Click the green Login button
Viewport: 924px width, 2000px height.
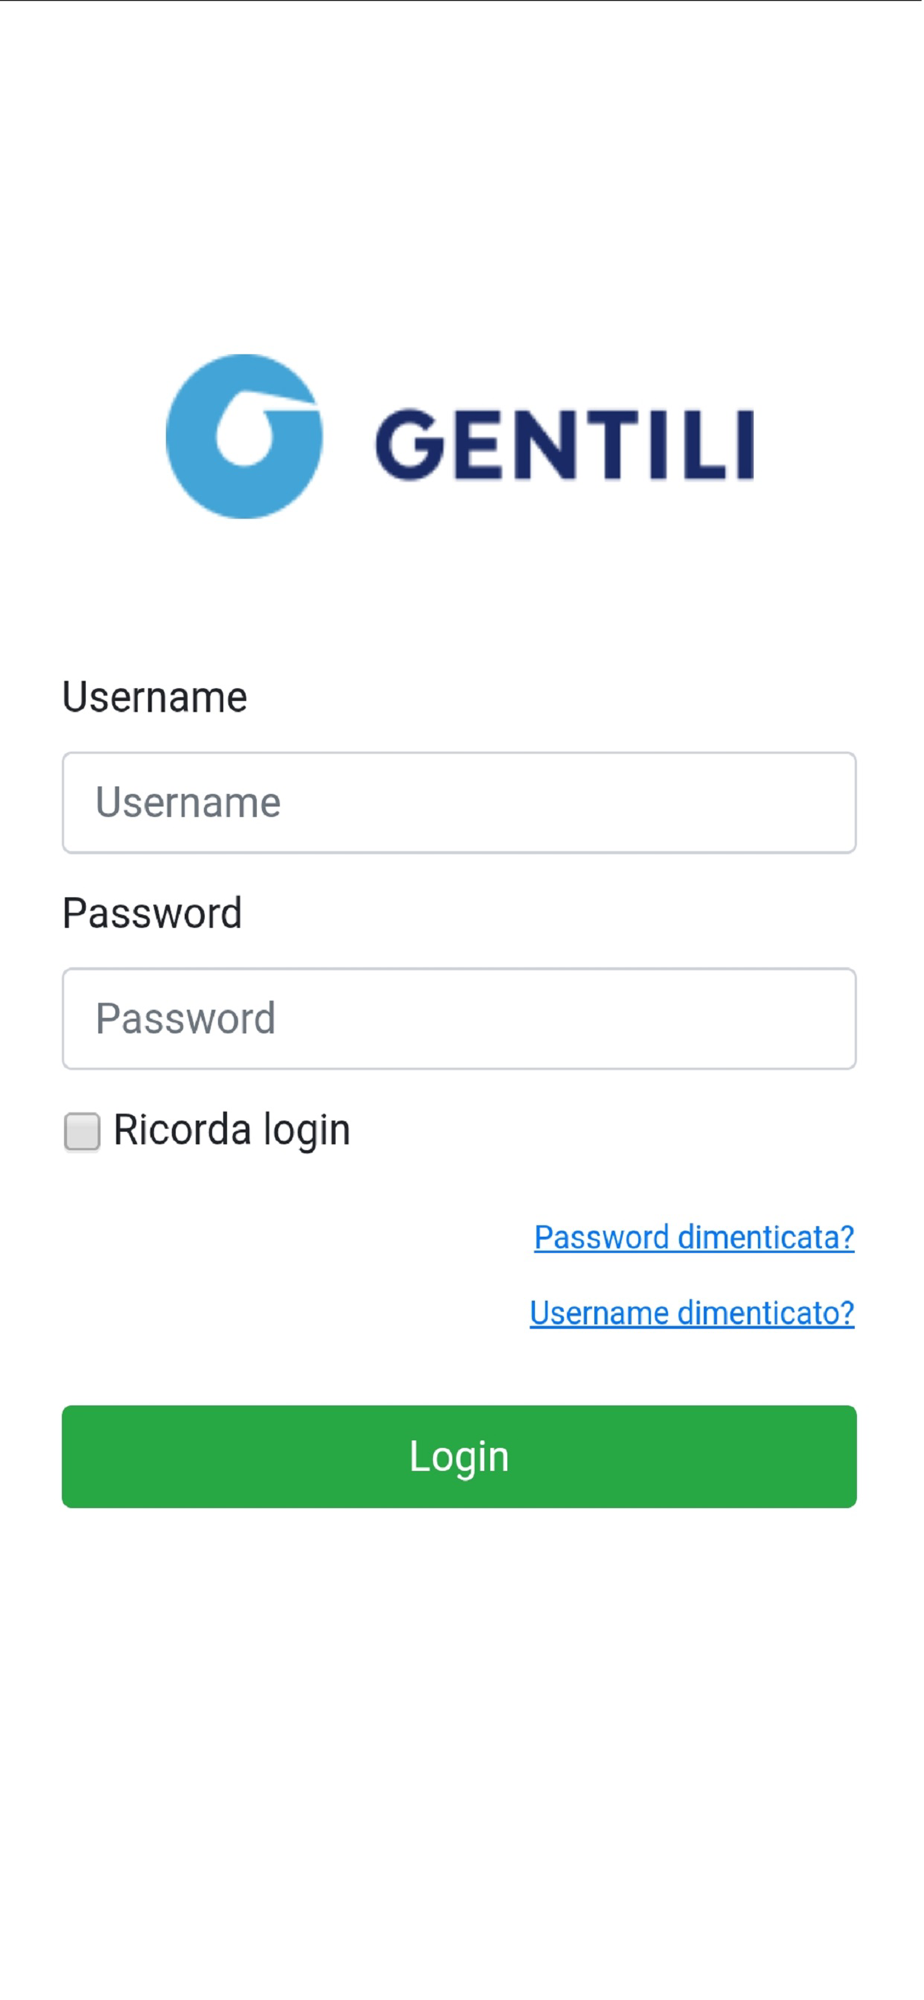[459, 1456]
